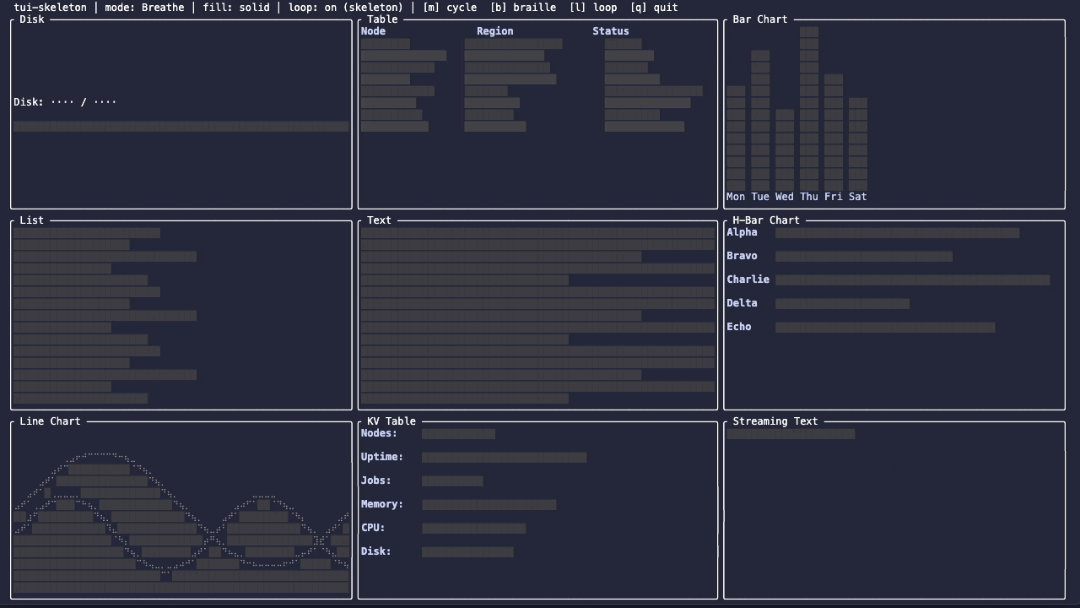The height and width of the screenshot is (608, 1080).
Task: Click the Echo row label
Action: click(x=739, y=327)
